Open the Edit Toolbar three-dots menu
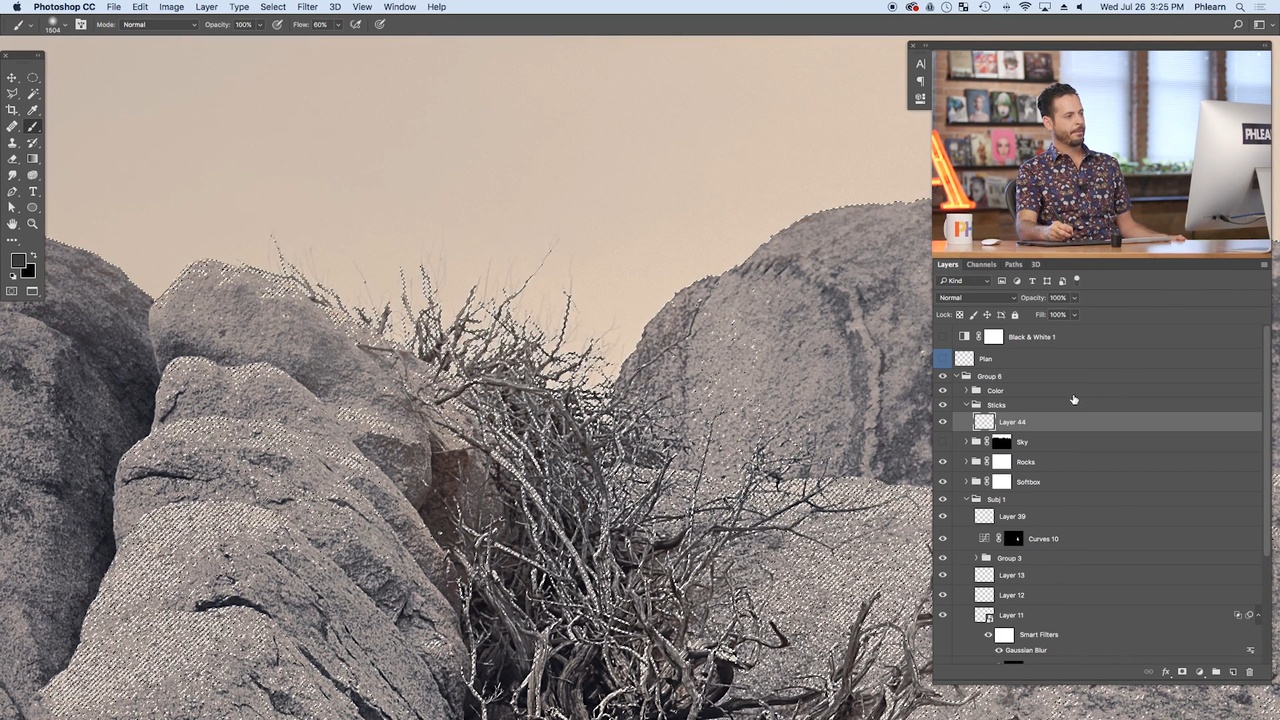Viewport: 1280px width, 720px height. click(x=12, y=240)
